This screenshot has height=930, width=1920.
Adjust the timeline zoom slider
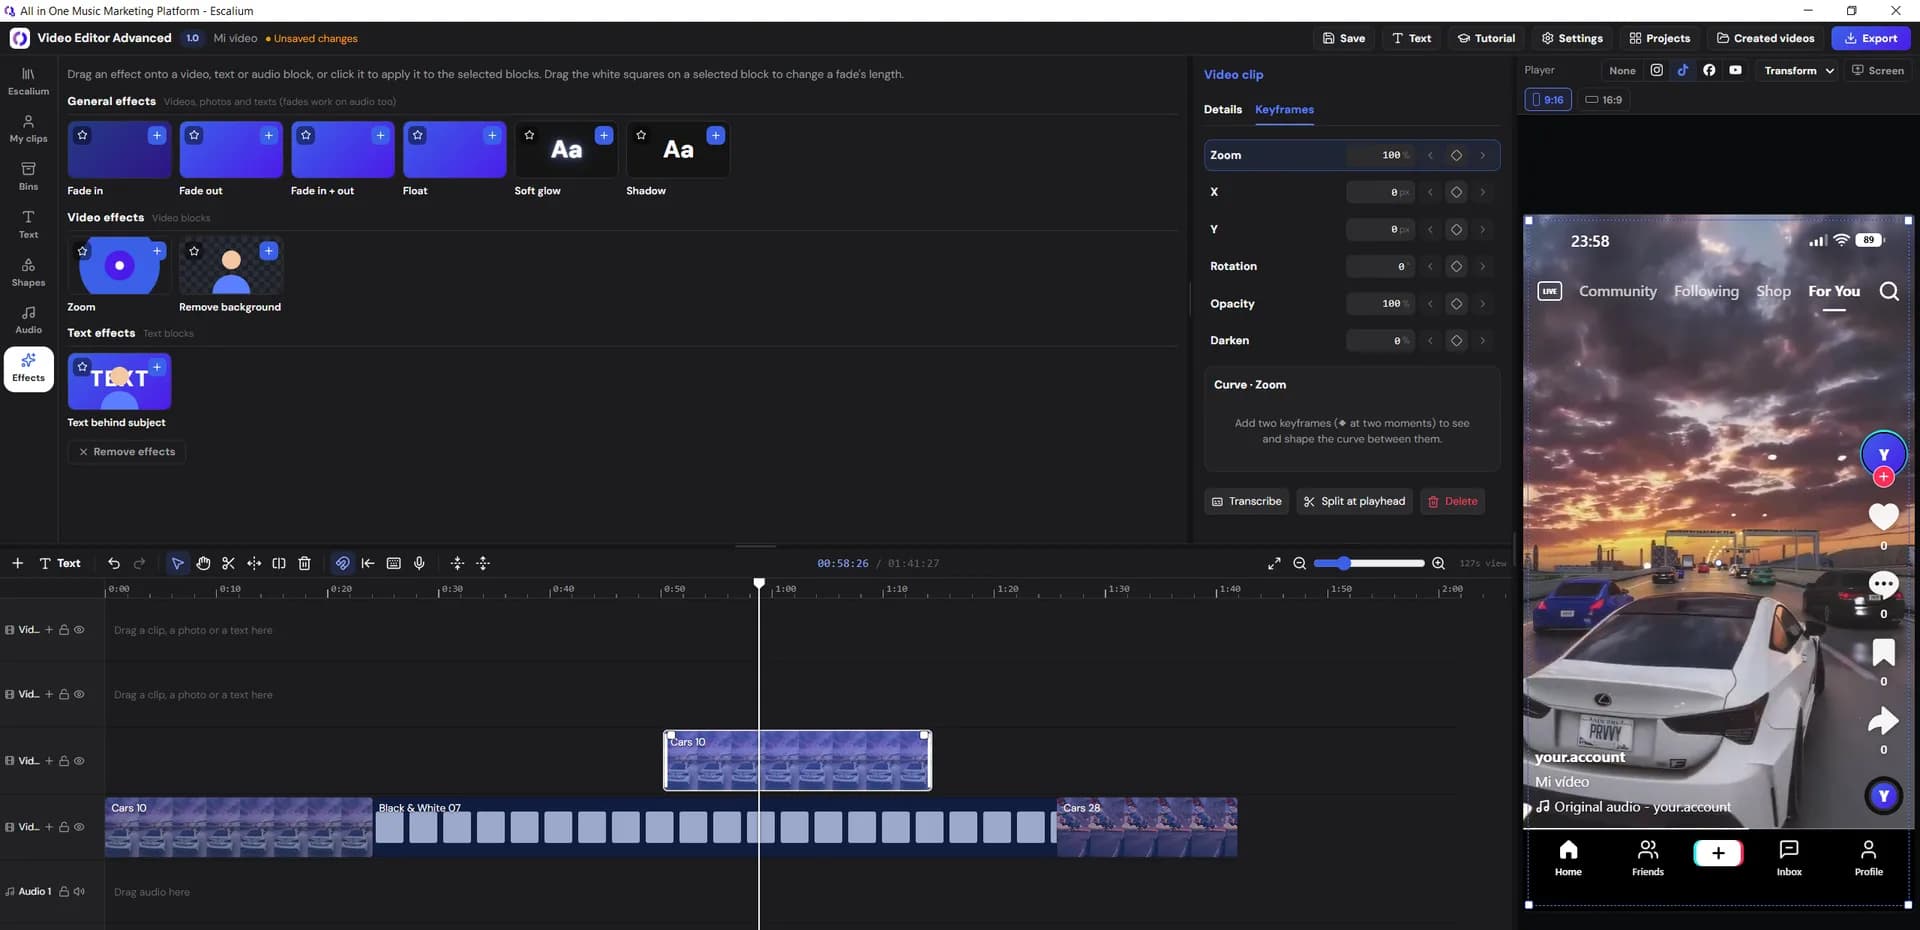pos(1369,563)
